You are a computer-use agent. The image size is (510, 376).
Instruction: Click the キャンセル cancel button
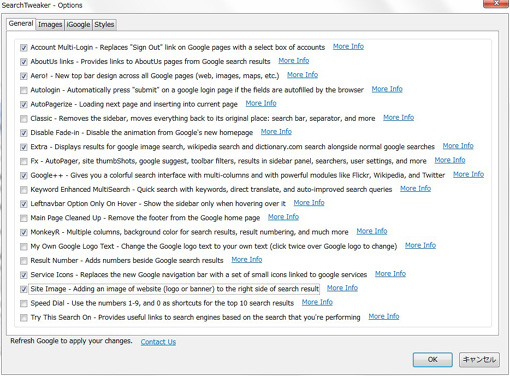coord(479,360)
